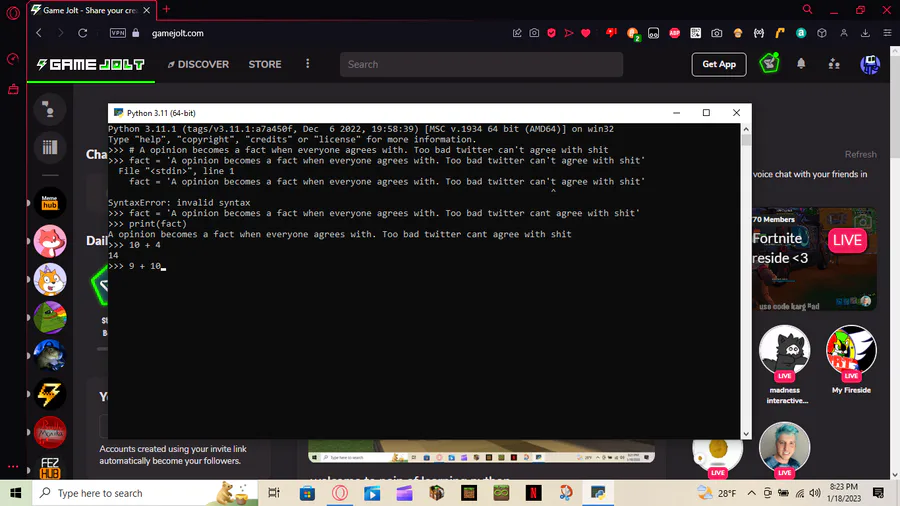The width and height of the screenshot is (900, 506).
Task: Open the Game Jolt sidebar library shelf icon
Action: tap(50, 147)
